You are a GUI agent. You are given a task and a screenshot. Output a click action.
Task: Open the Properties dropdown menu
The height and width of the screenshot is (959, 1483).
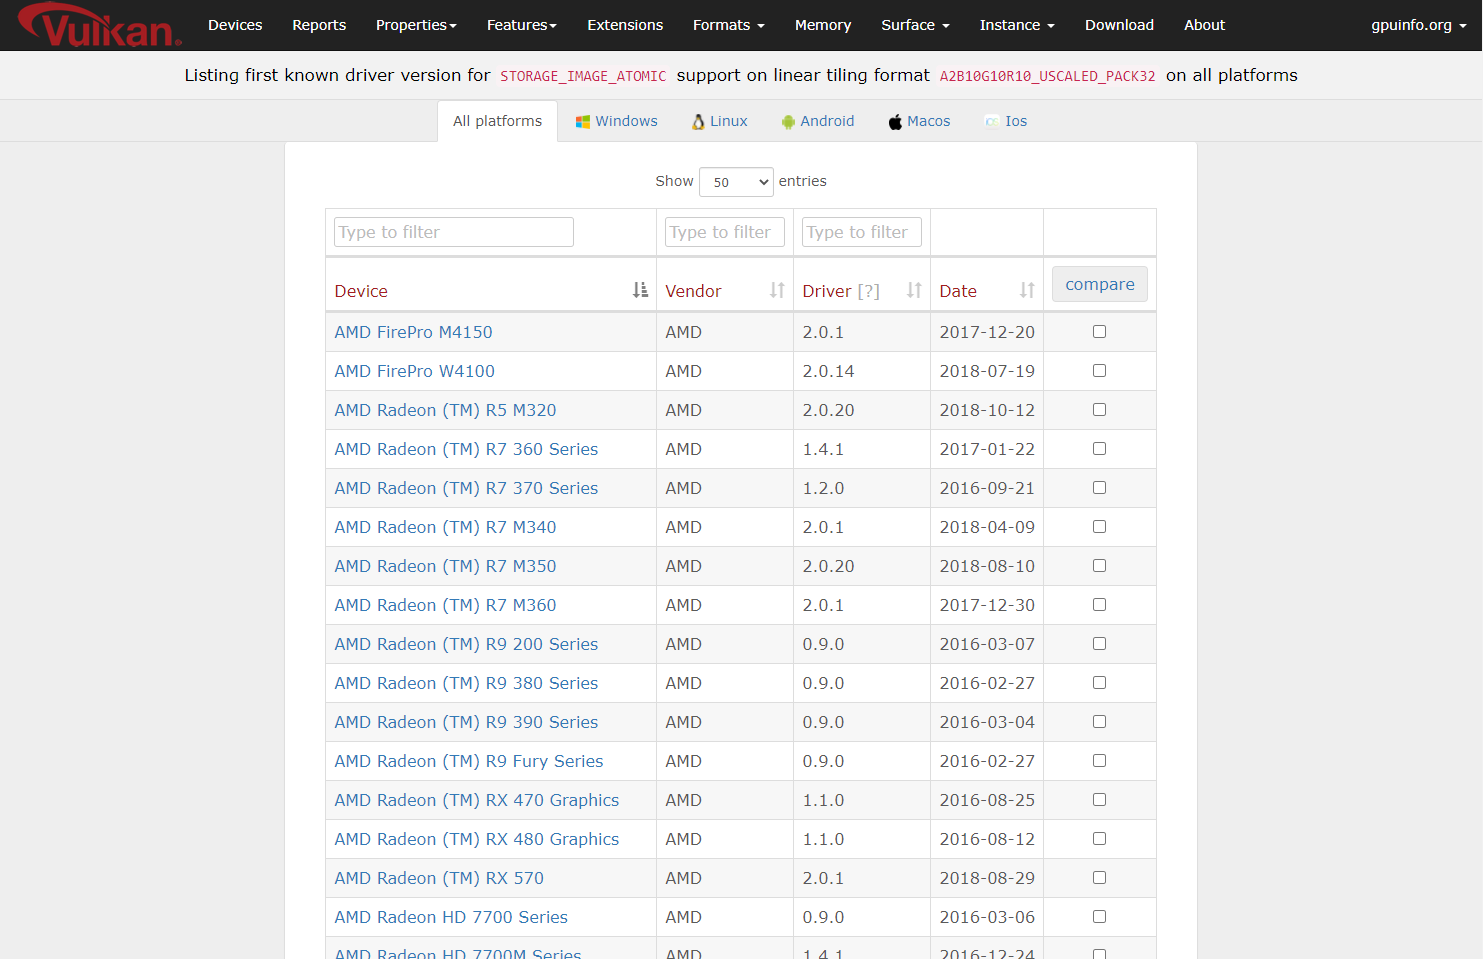416,25
